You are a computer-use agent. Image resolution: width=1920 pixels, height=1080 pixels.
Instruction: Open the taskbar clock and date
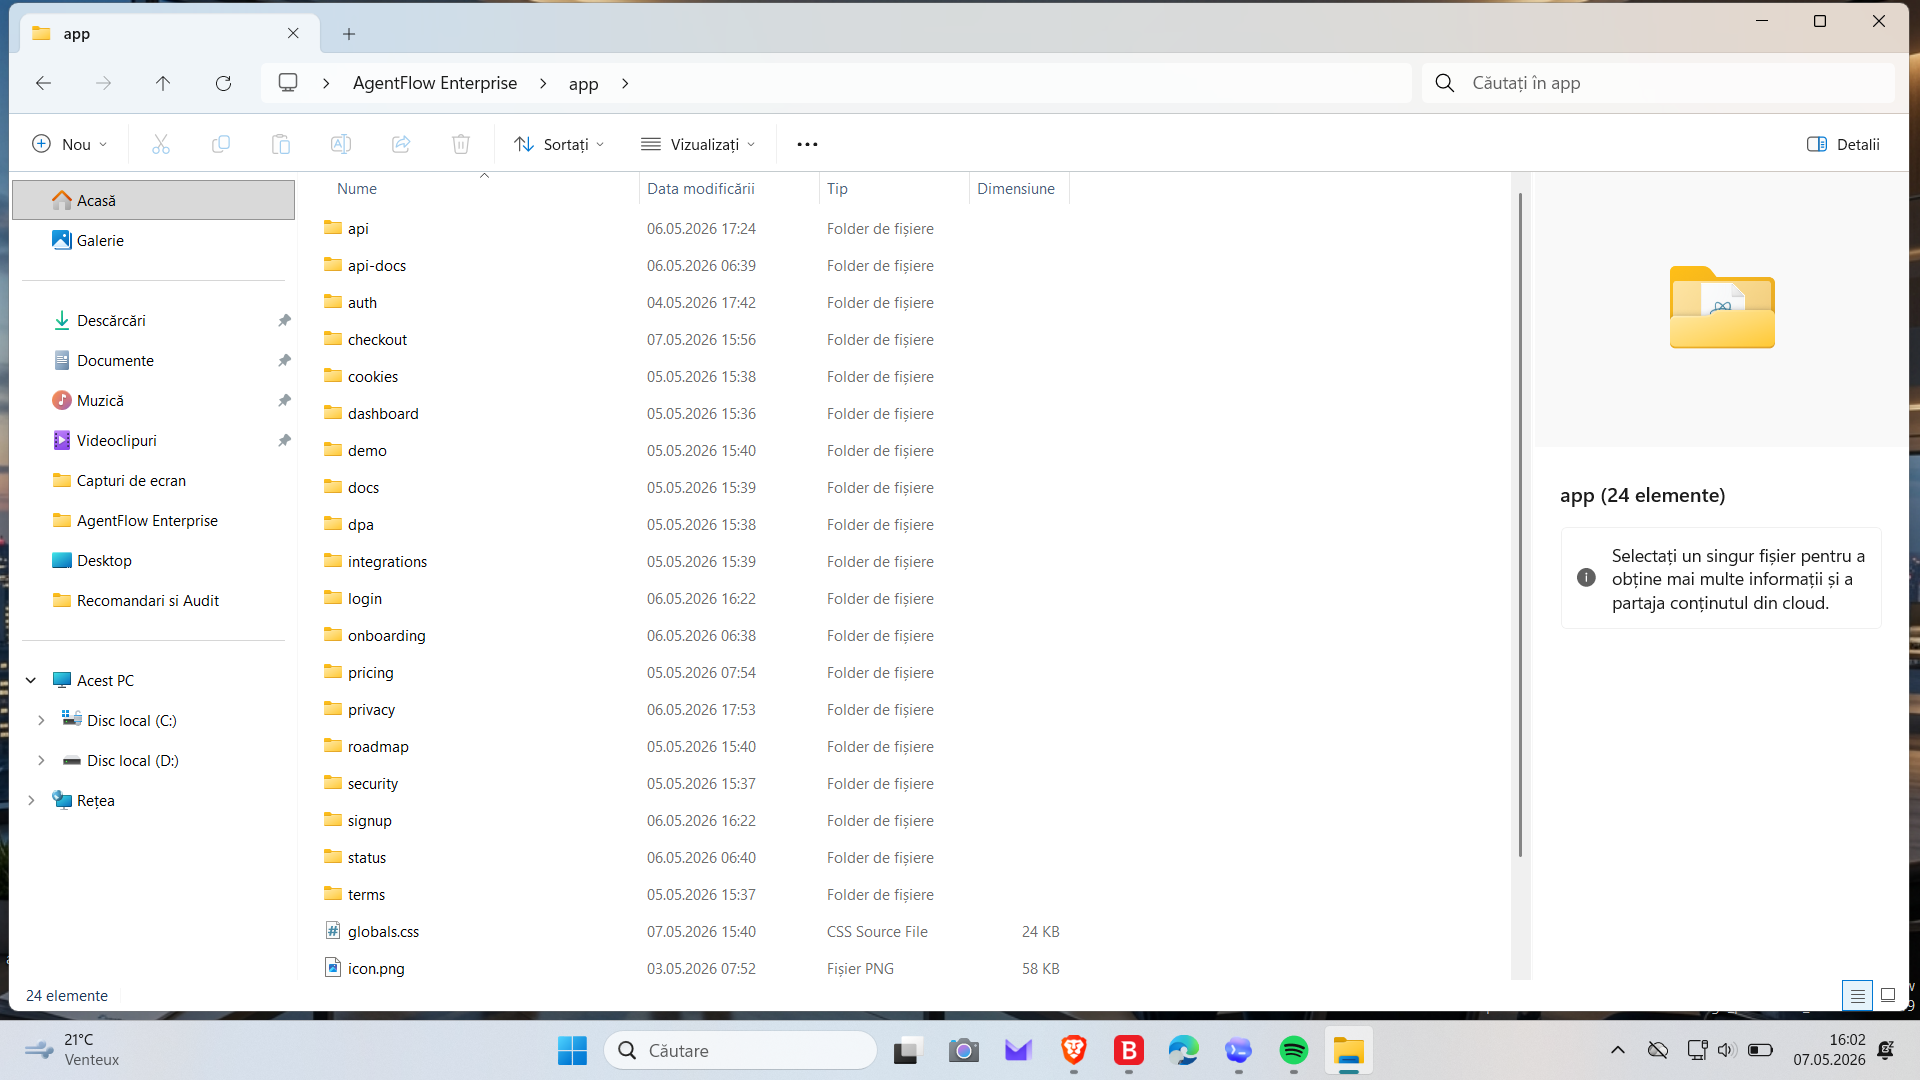1829,1050
